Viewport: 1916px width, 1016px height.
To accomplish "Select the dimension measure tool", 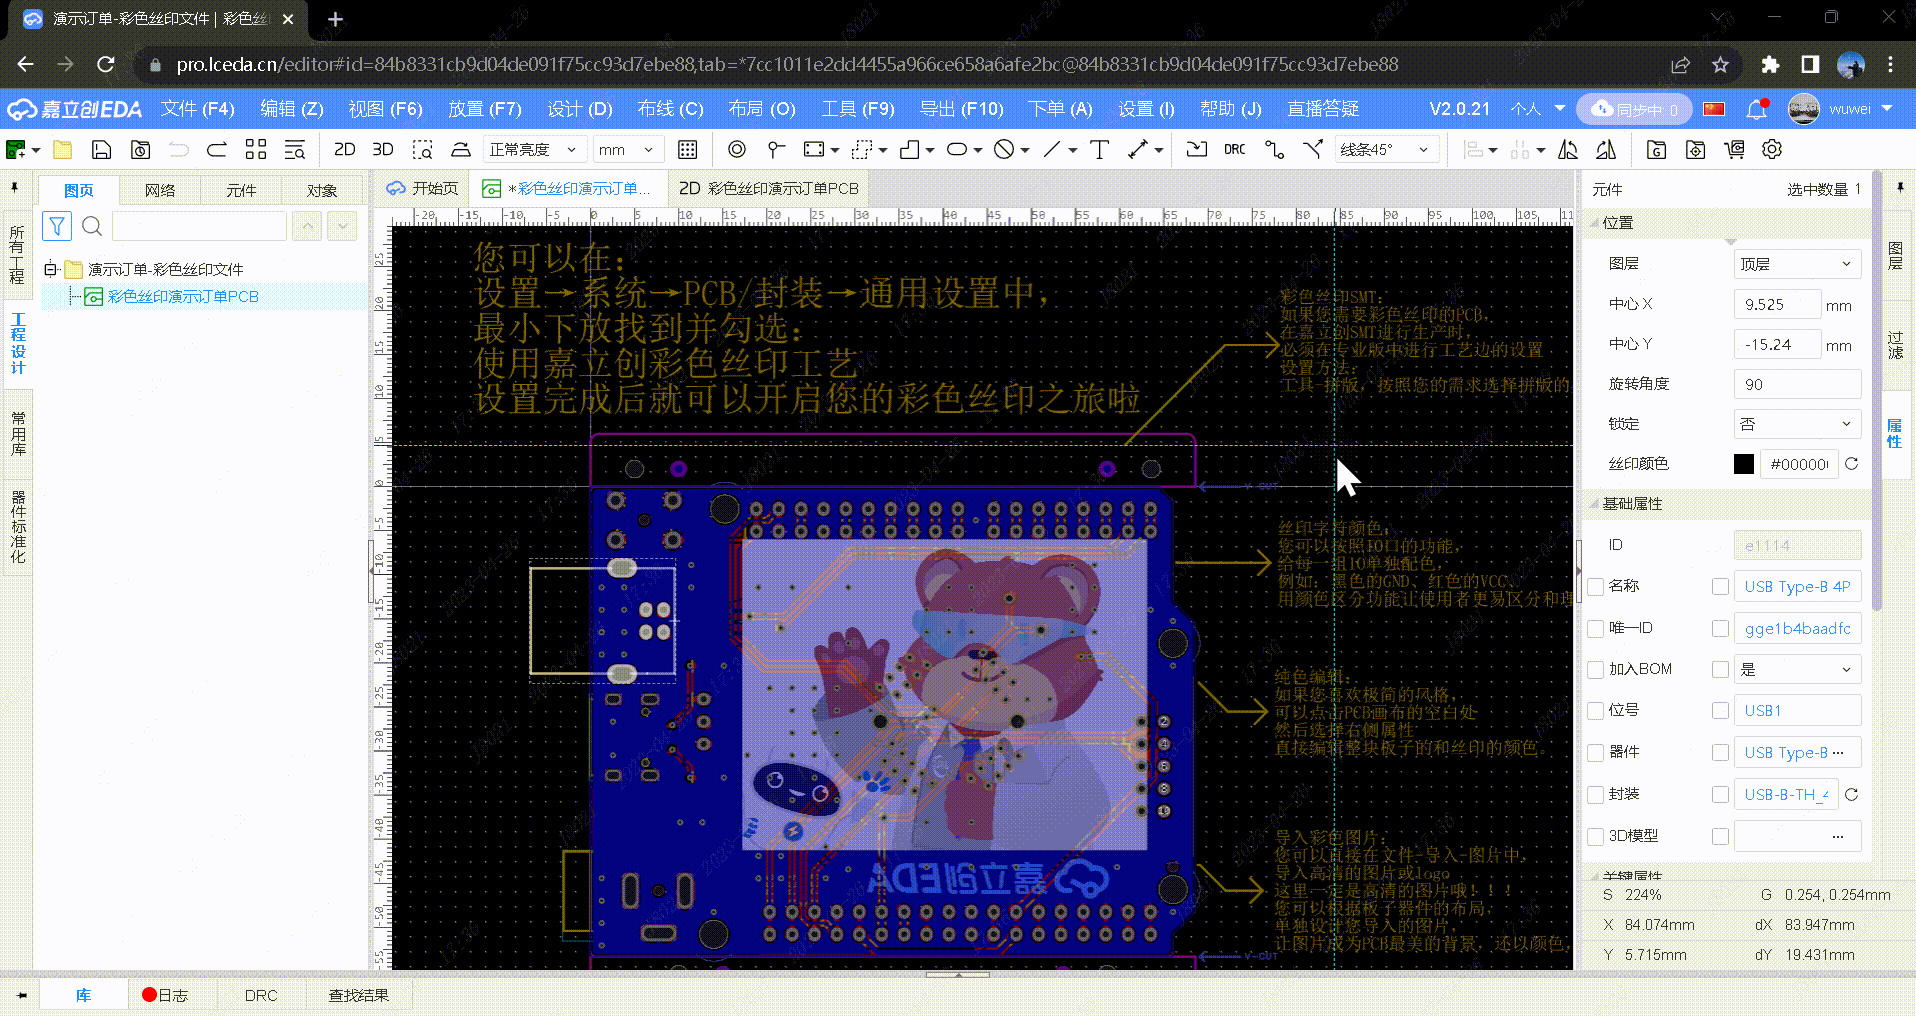I will (x=1138, y=150).
